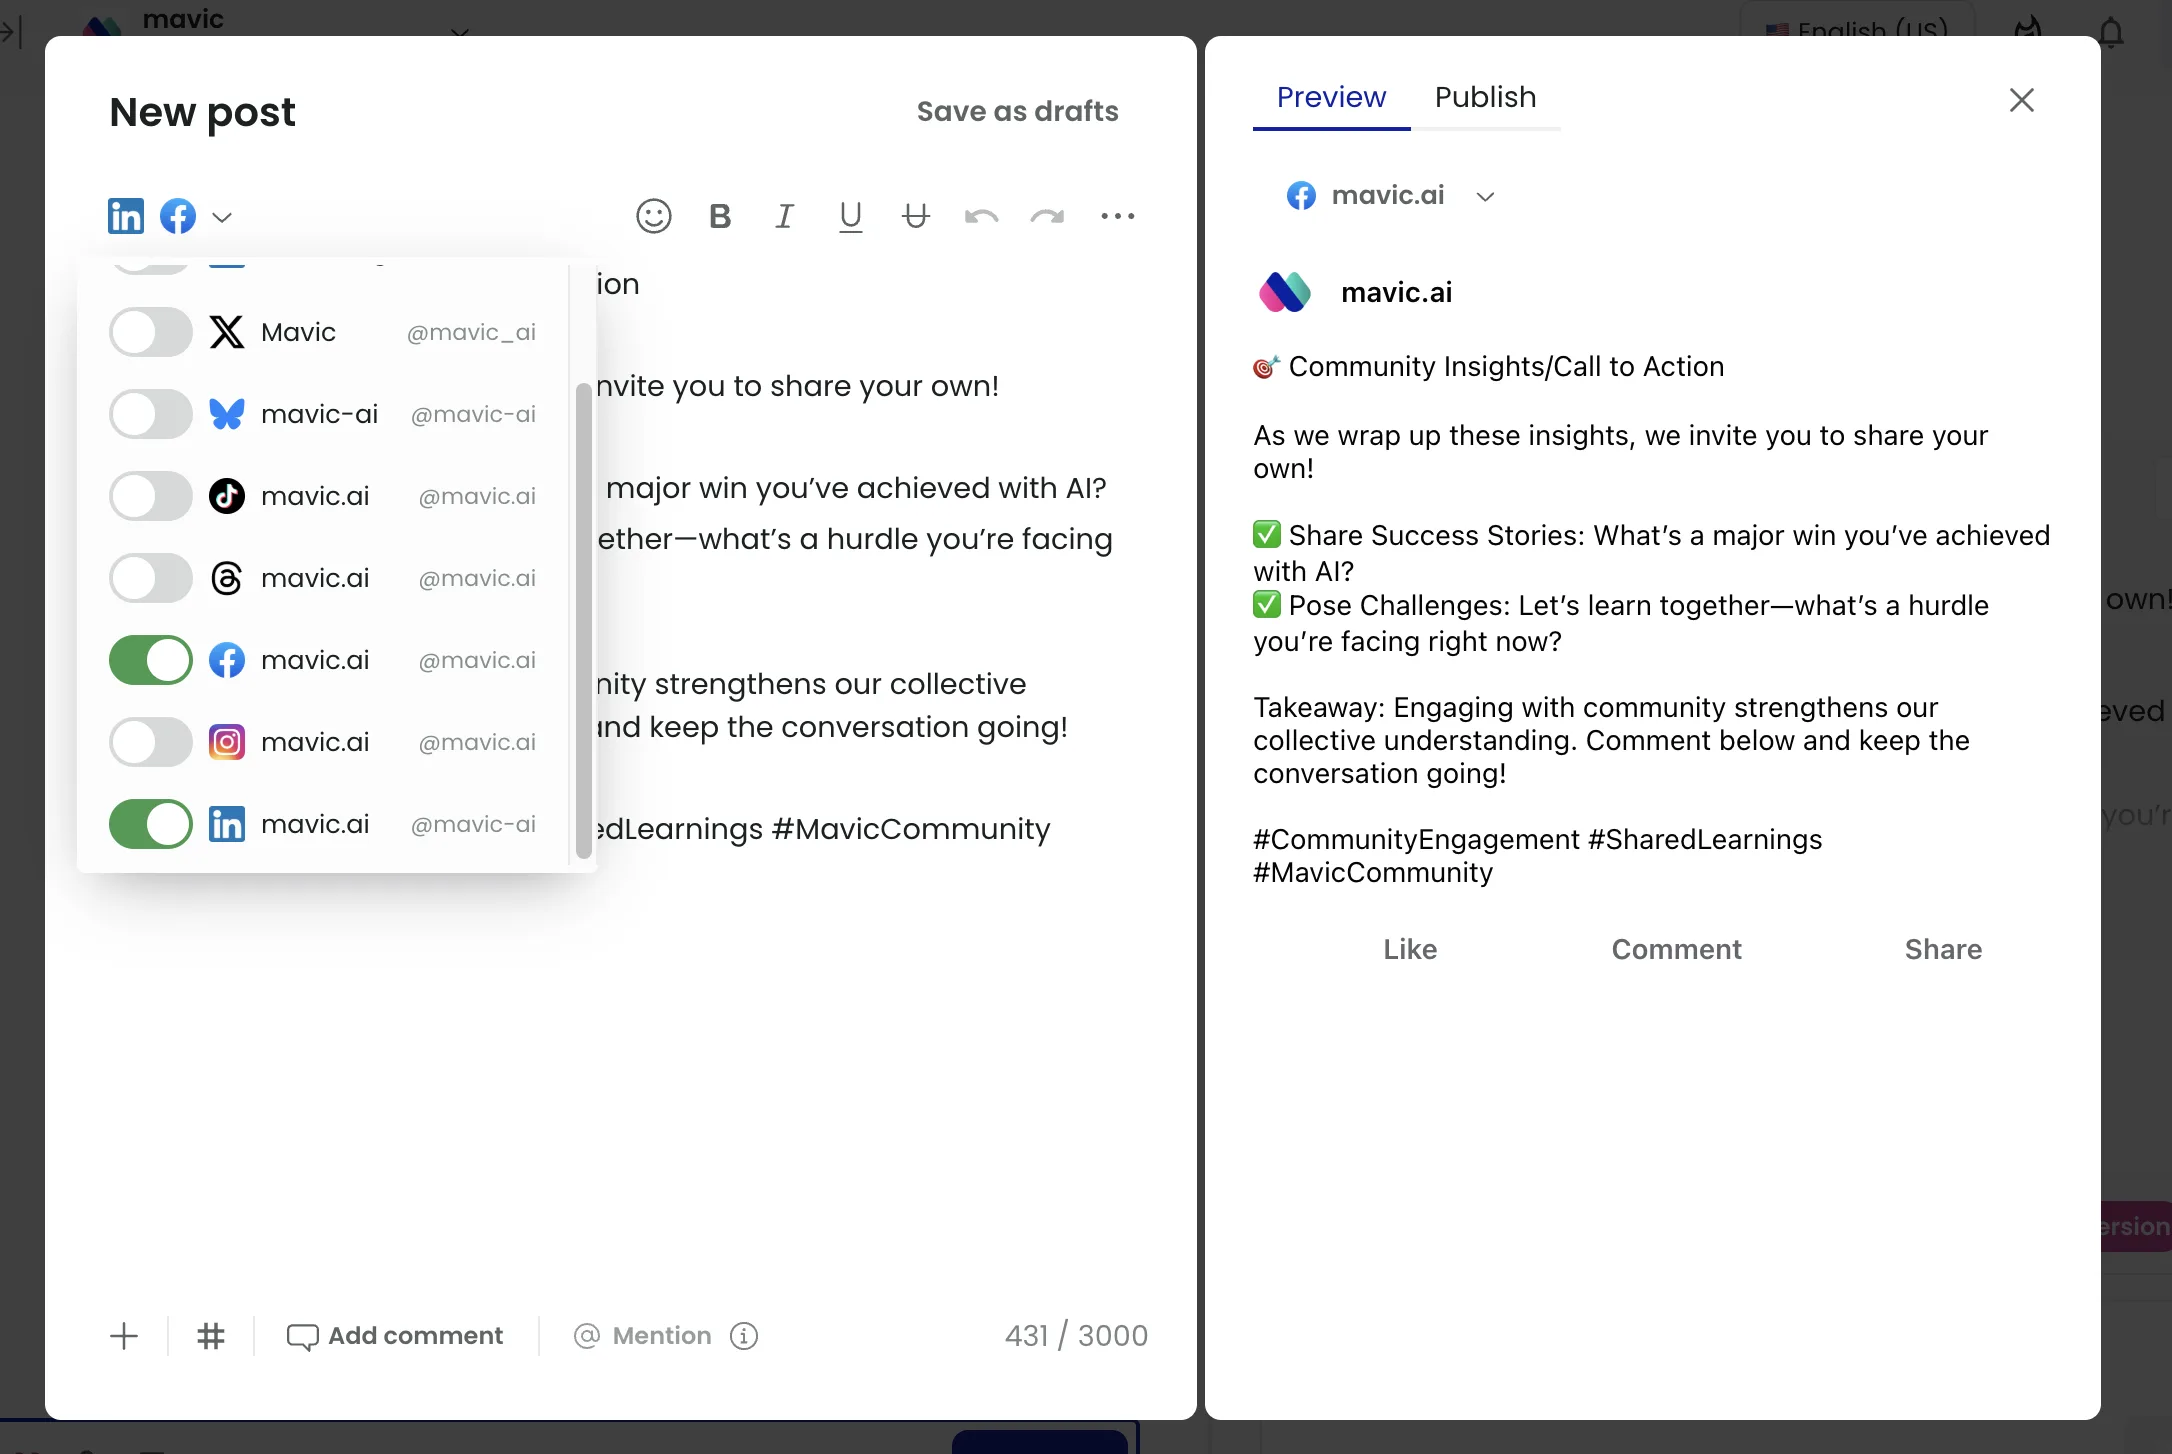This screenshot has width=2172, height=1454.
Task: Open notifications bell
Action: [x=2111, y=32]
